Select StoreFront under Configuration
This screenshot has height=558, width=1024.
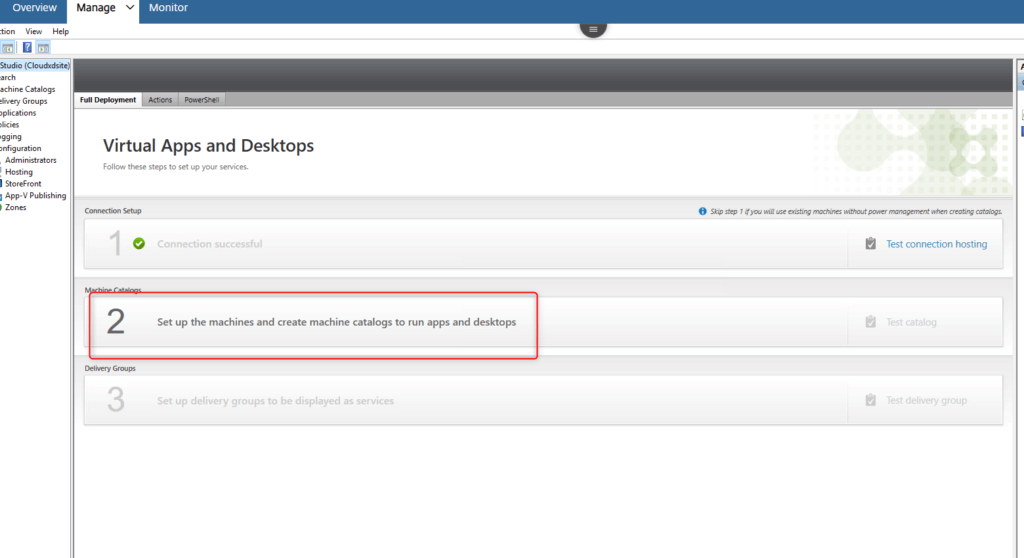[23, 184]
